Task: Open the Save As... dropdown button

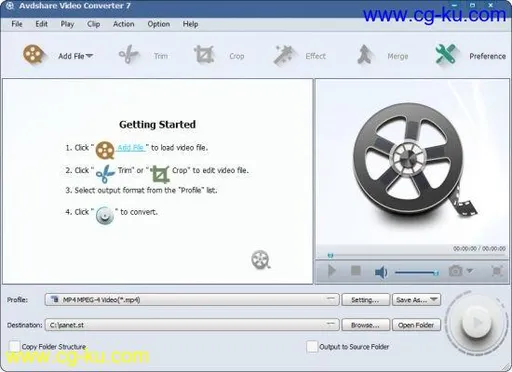Action: point(416,300)
